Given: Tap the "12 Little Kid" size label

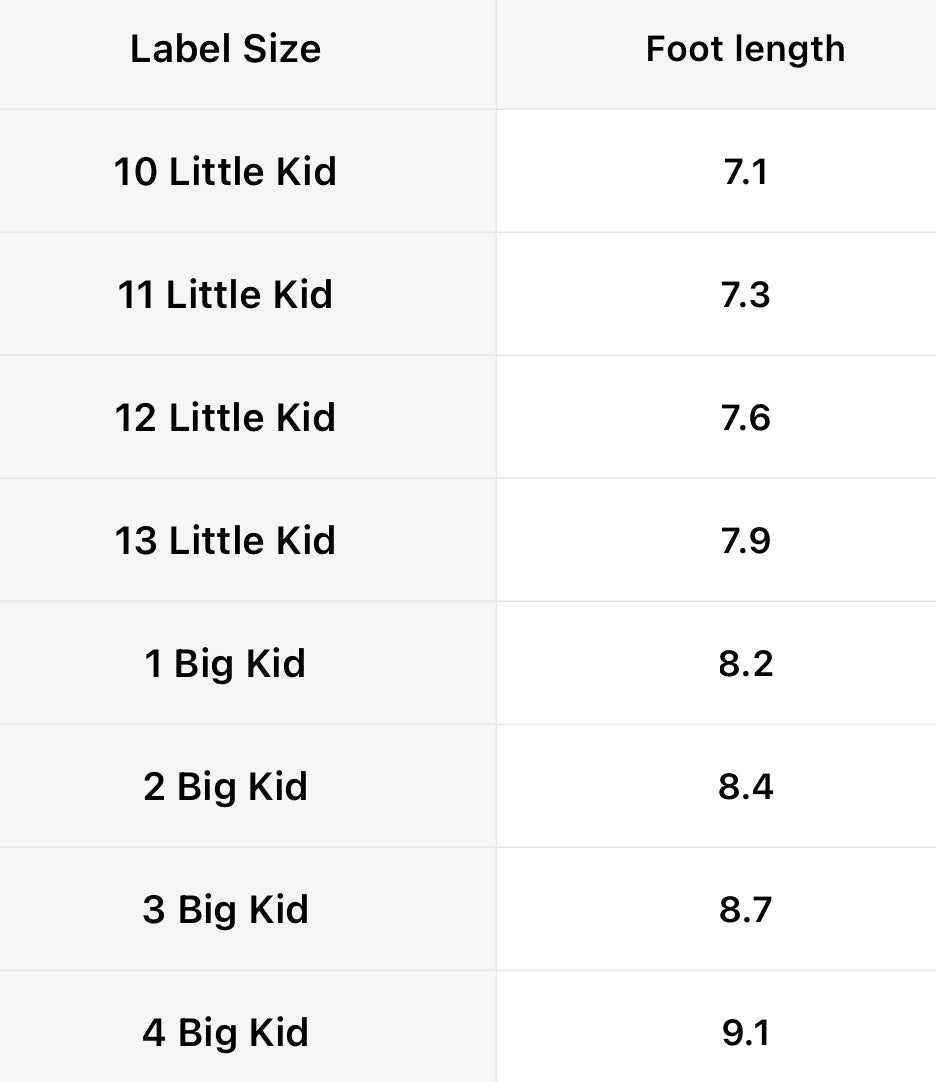Looking at the screenshot, I should click(225, 418).
